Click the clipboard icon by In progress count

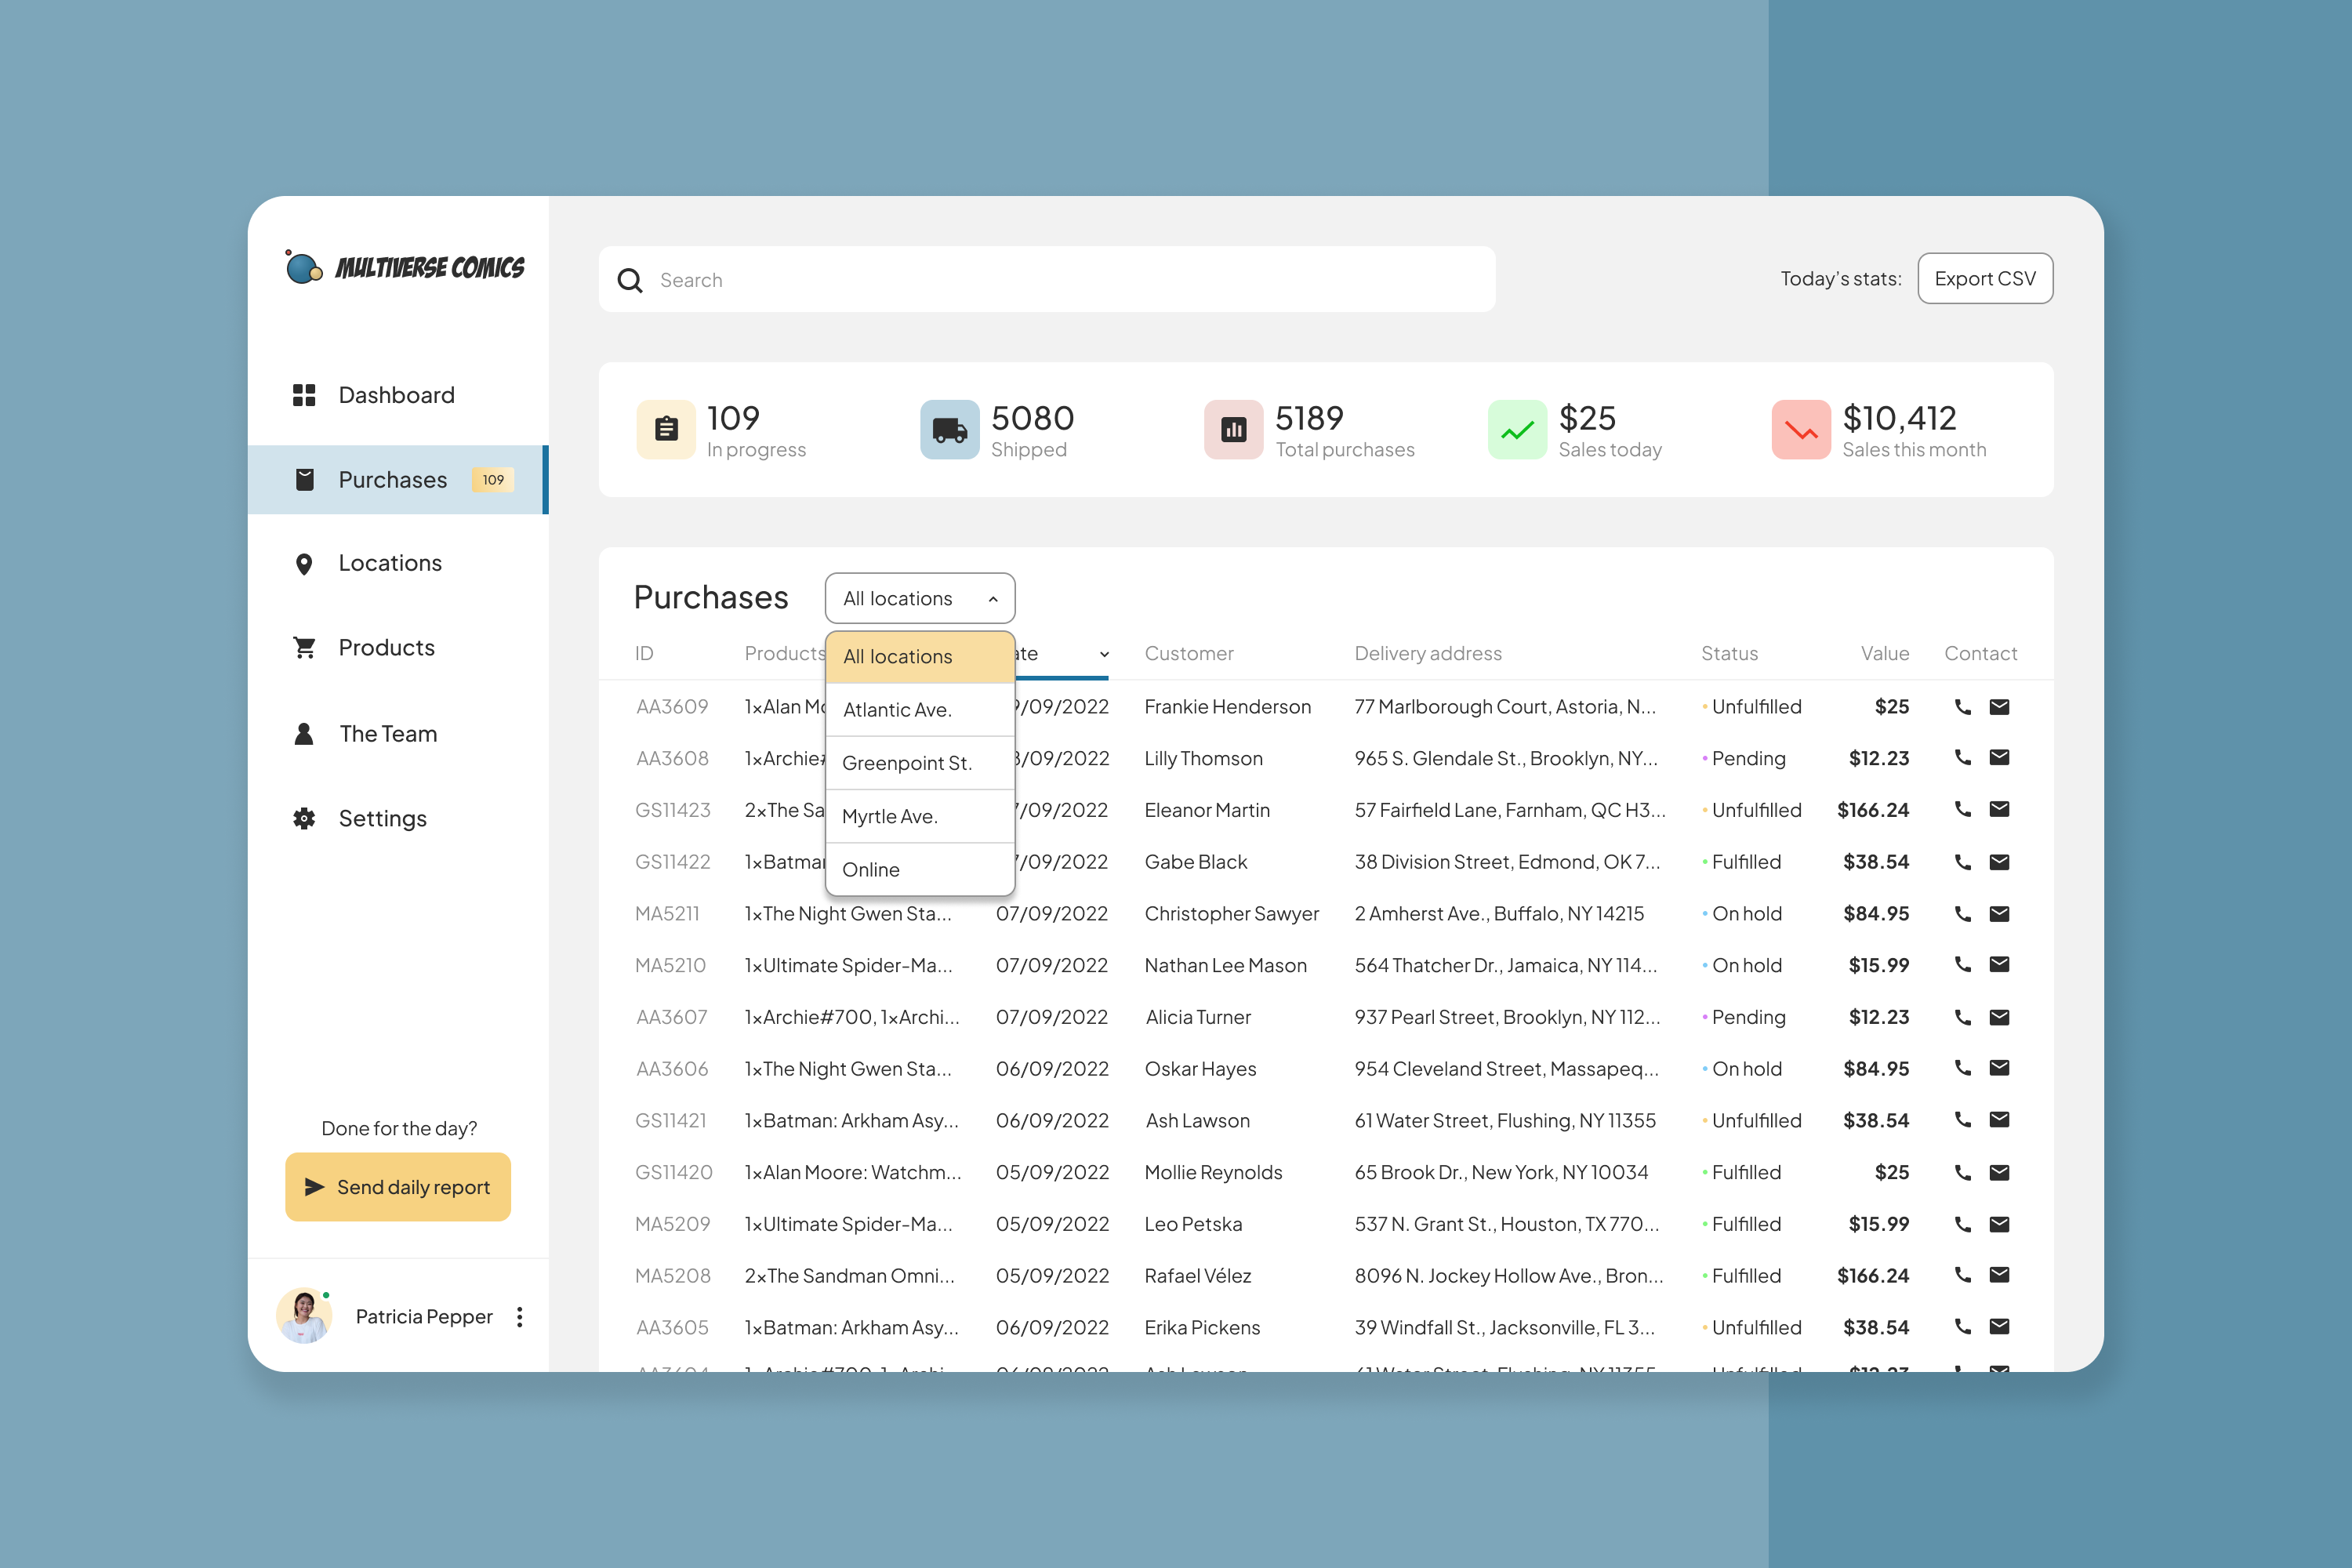point(666,429)
